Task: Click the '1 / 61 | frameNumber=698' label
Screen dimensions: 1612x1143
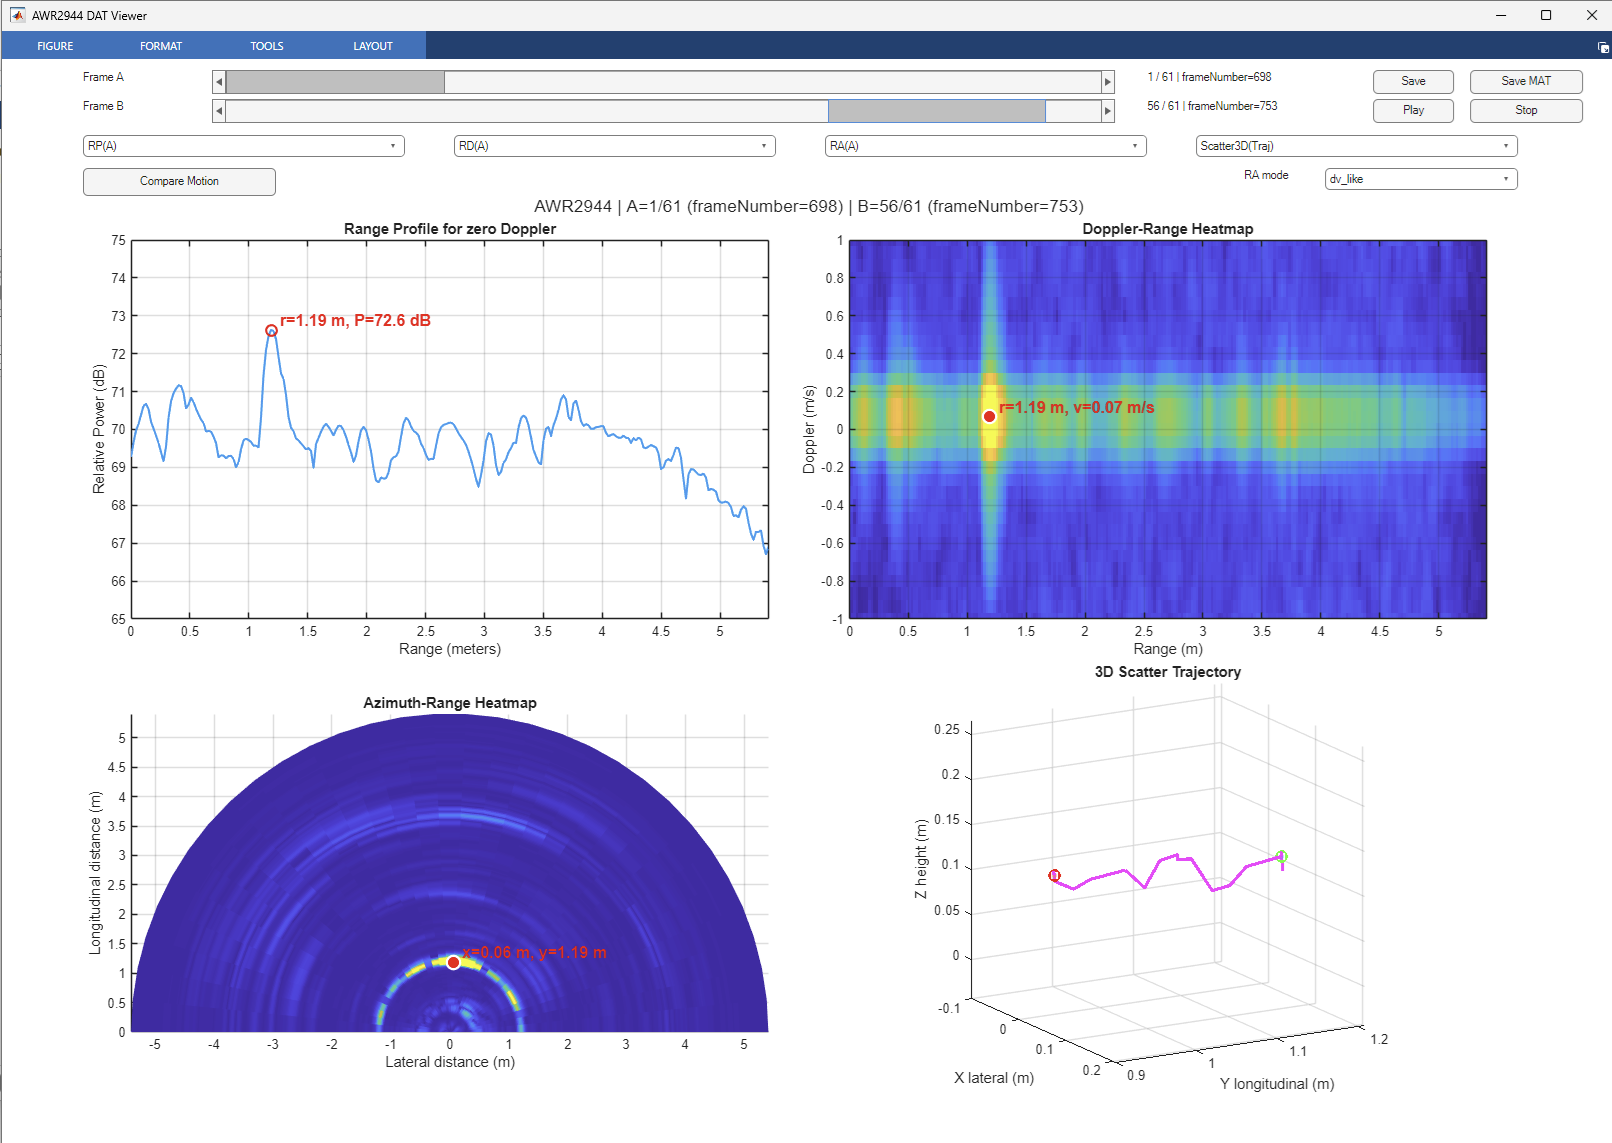Action: [x=1209, y=77]
